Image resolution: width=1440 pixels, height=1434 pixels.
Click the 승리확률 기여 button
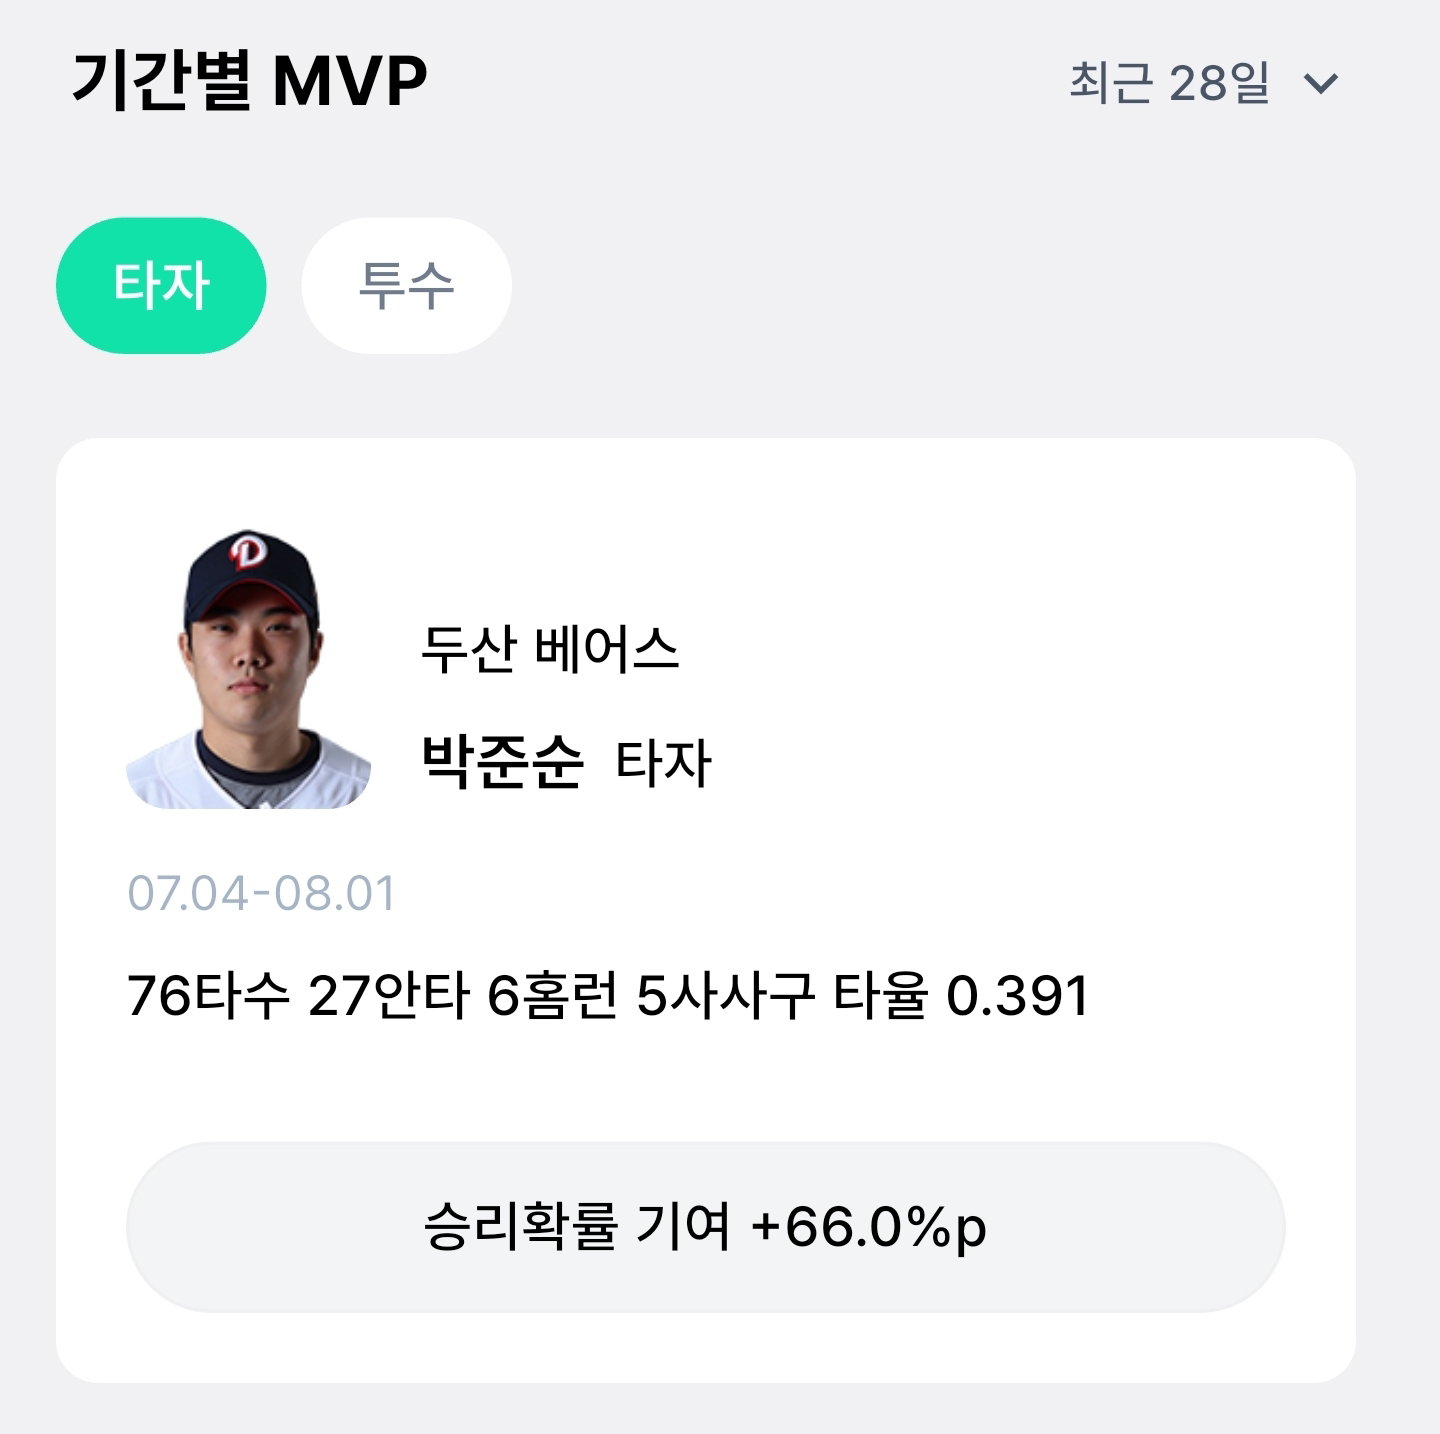tap(705, 1227)
